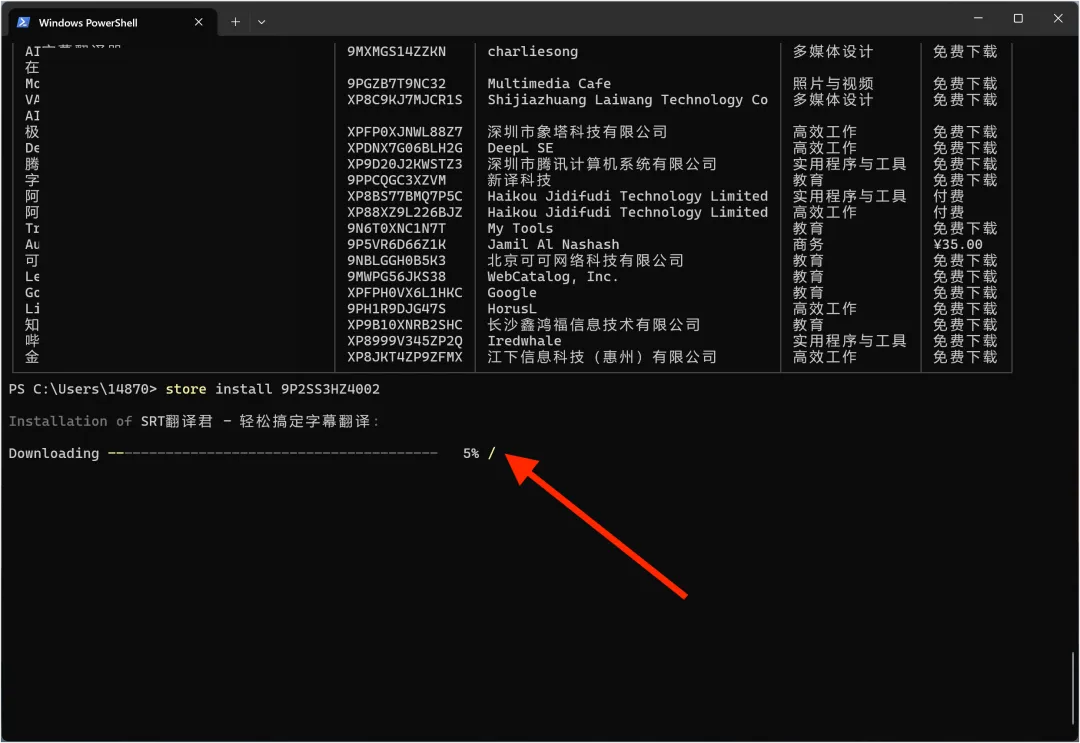Viewport: 1080px width, 743px height.
Task: Click product ID XP9B10XNRB2SHC
Action: click(404, 324)
